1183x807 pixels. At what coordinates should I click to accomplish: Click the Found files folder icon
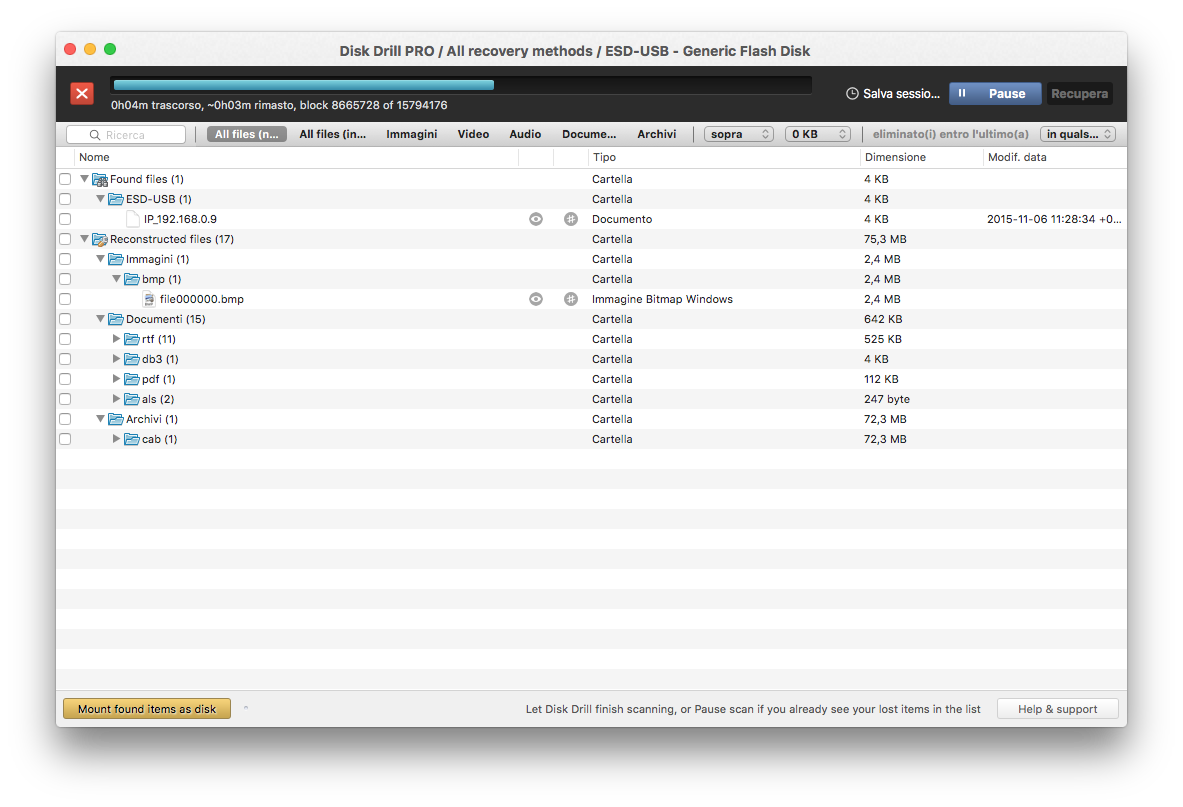(x=100, y=180)
